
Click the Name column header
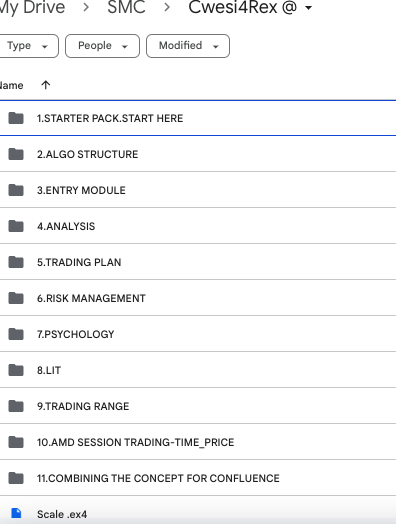click(x=11, y=86)
